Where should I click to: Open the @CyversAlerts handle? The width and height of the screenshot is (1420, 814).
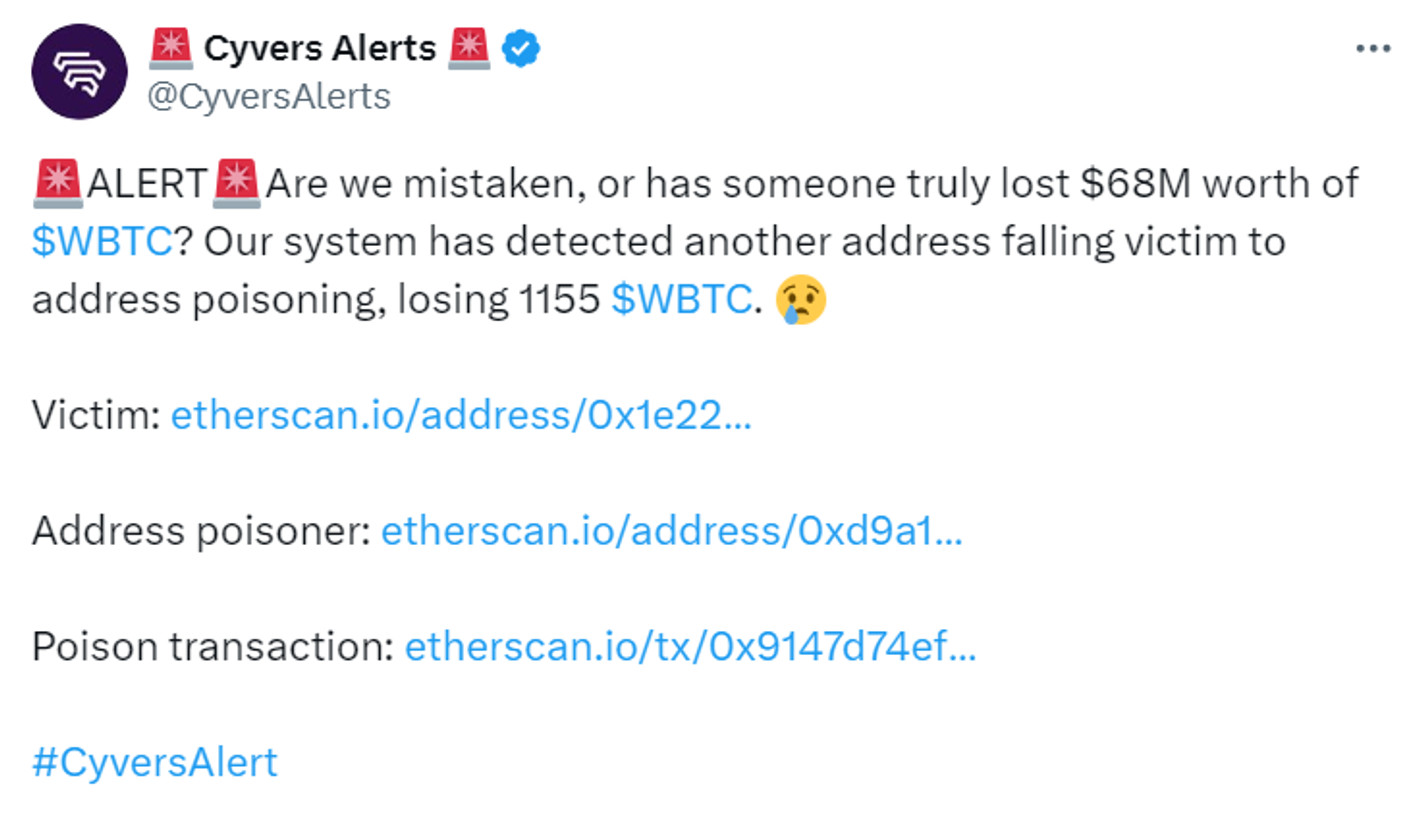tap(269, 97)
